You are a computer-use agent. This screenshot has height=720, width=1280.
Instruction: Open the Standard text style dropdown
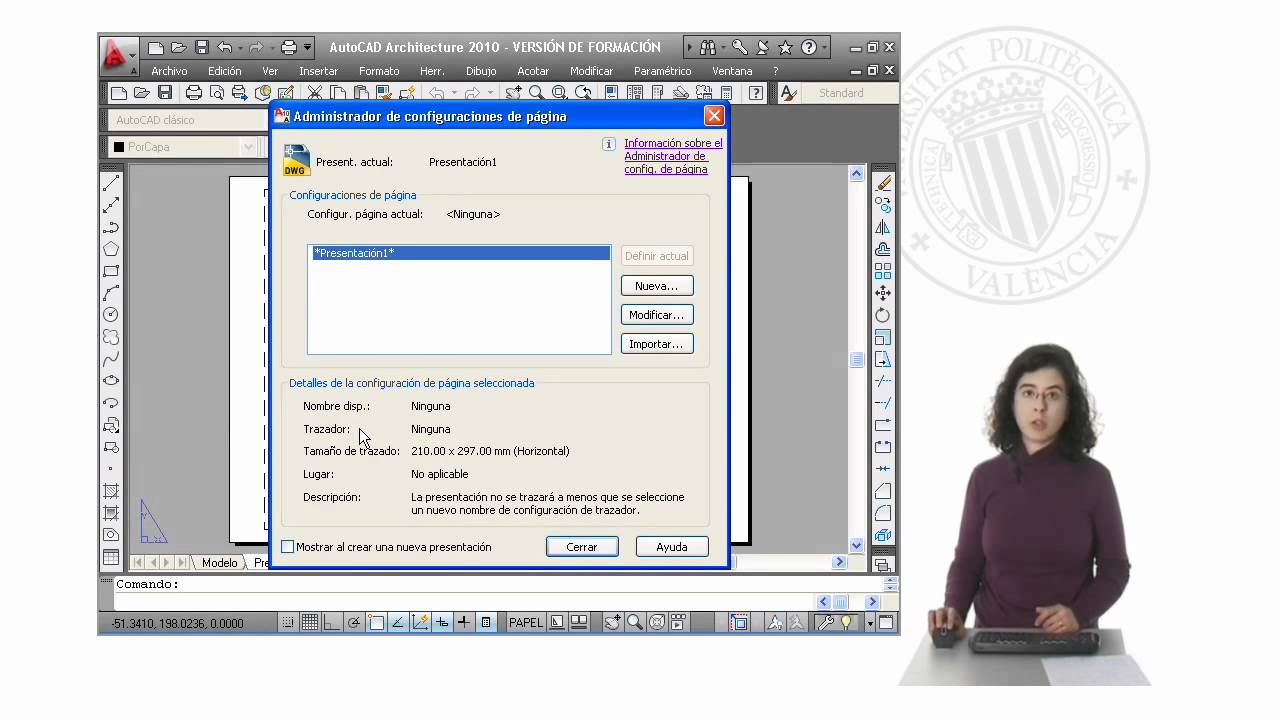tap(851, 93)
